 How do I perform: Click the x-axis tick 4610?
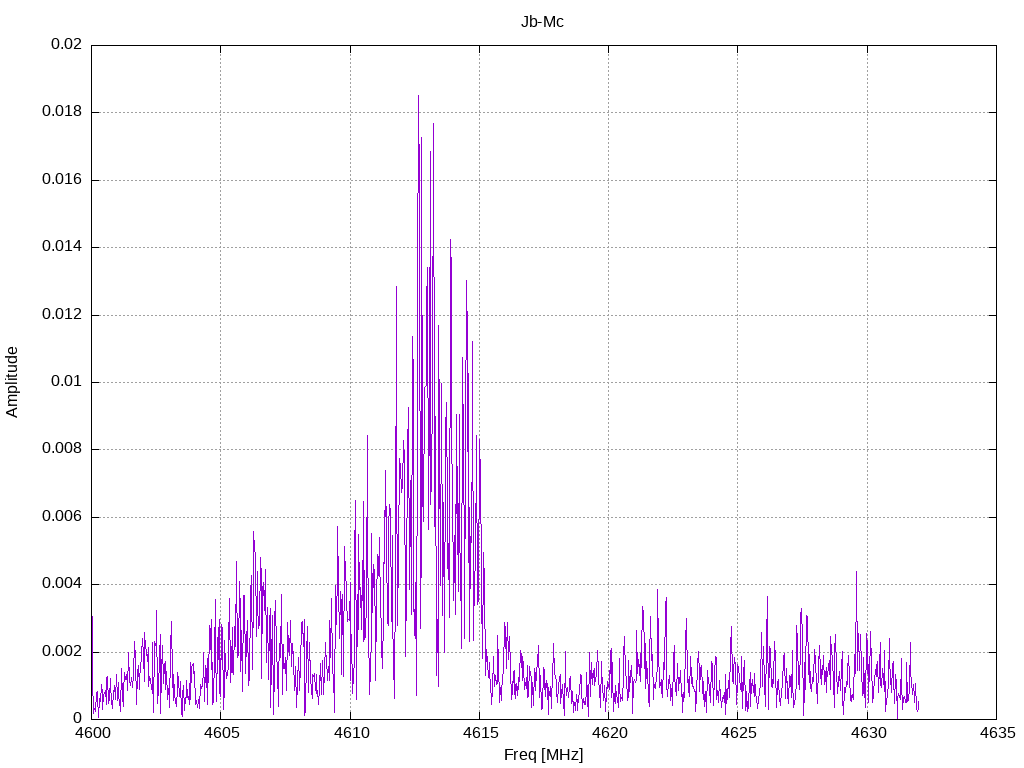click(x=351, y=733)
